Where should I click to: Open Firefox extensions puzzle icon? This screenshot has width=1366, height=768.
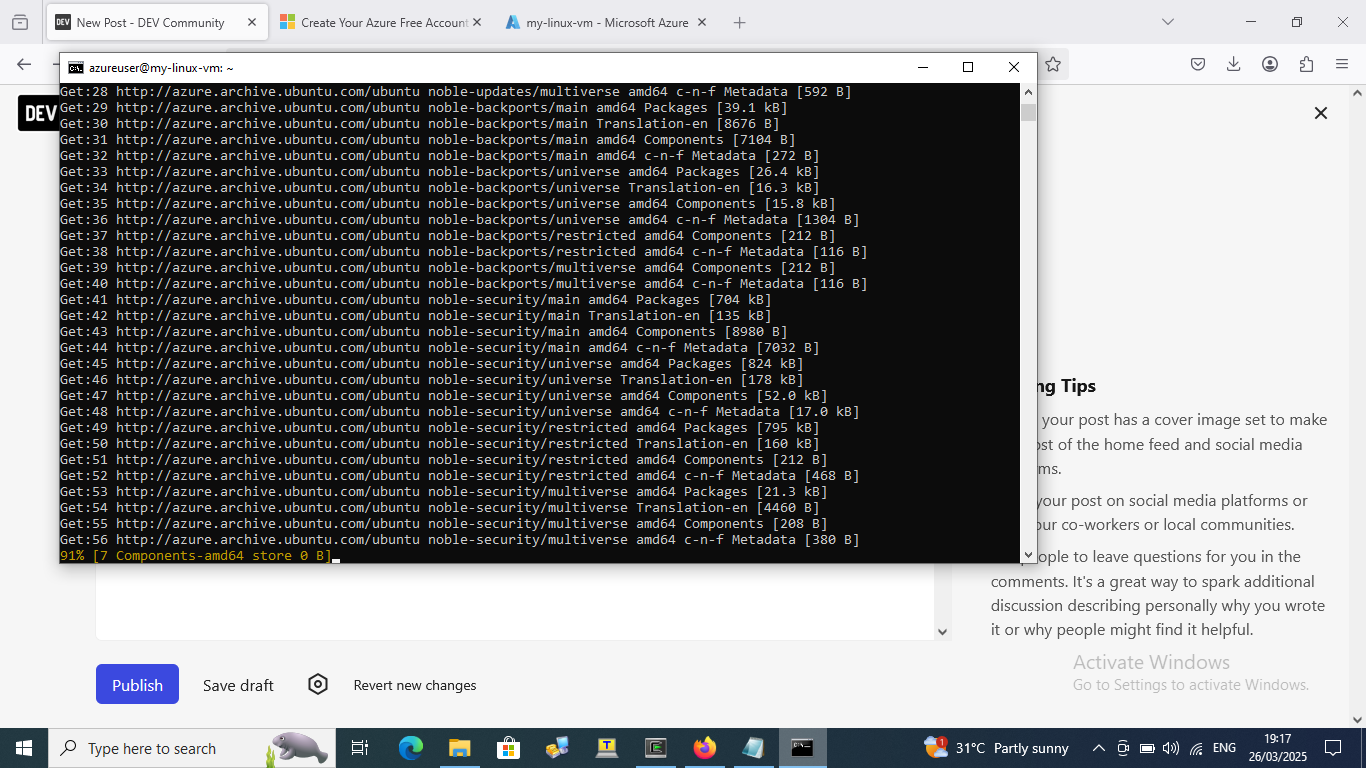(1306, 64)
